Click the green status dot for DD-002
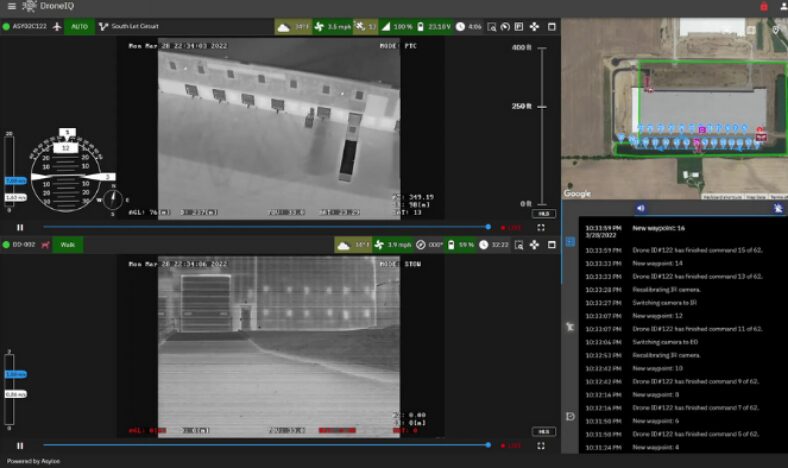This screenshot has height=468, width=788. click(x=6, y=245)
